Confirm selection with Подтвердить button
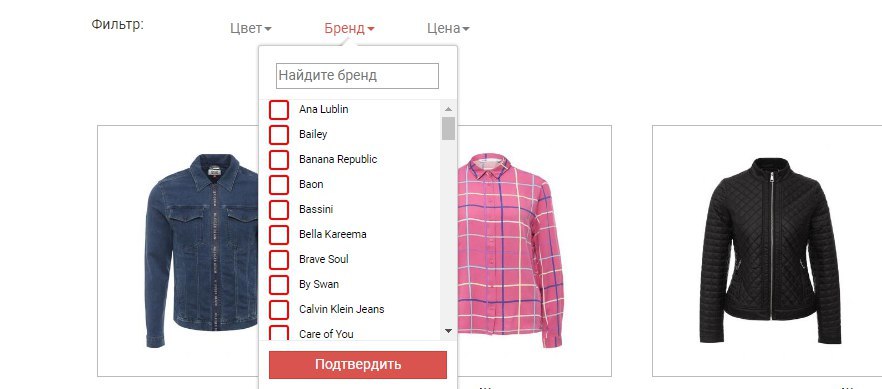The image size is (882, 389). 358,365
